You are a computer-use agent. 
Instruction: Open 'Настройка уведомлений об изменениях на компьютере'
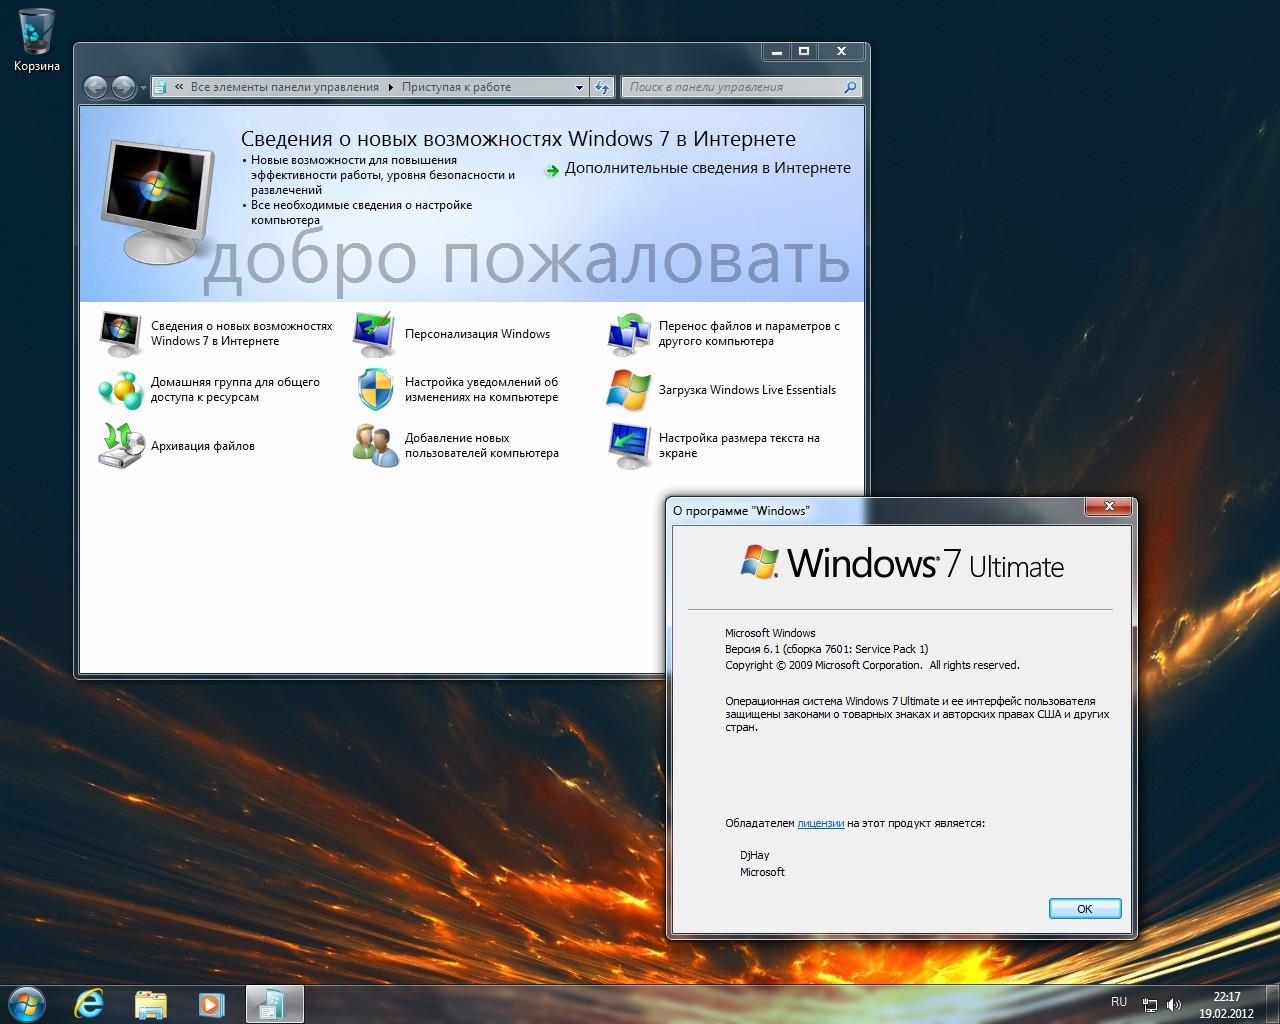pyautogui.click(x=481, y=390)
